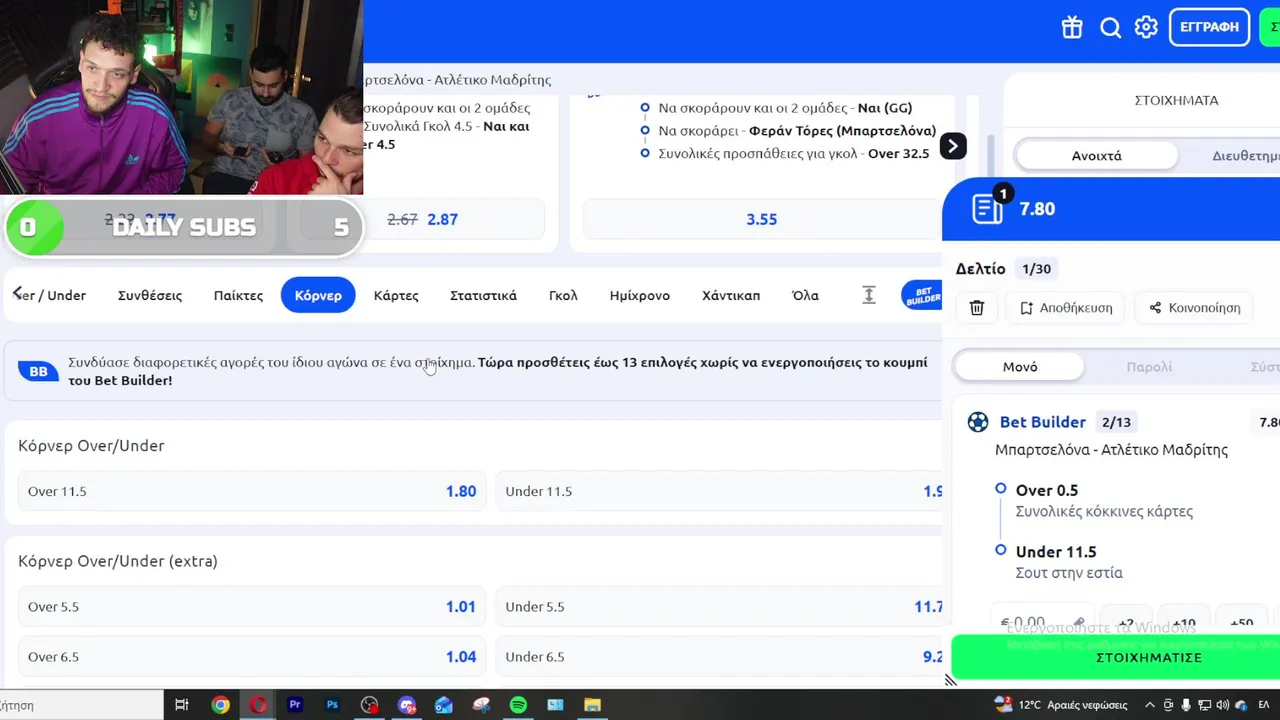Pick Over 5.5 corners at 1.01
This screenshot has width=1280, height=720.
point(252,607)
